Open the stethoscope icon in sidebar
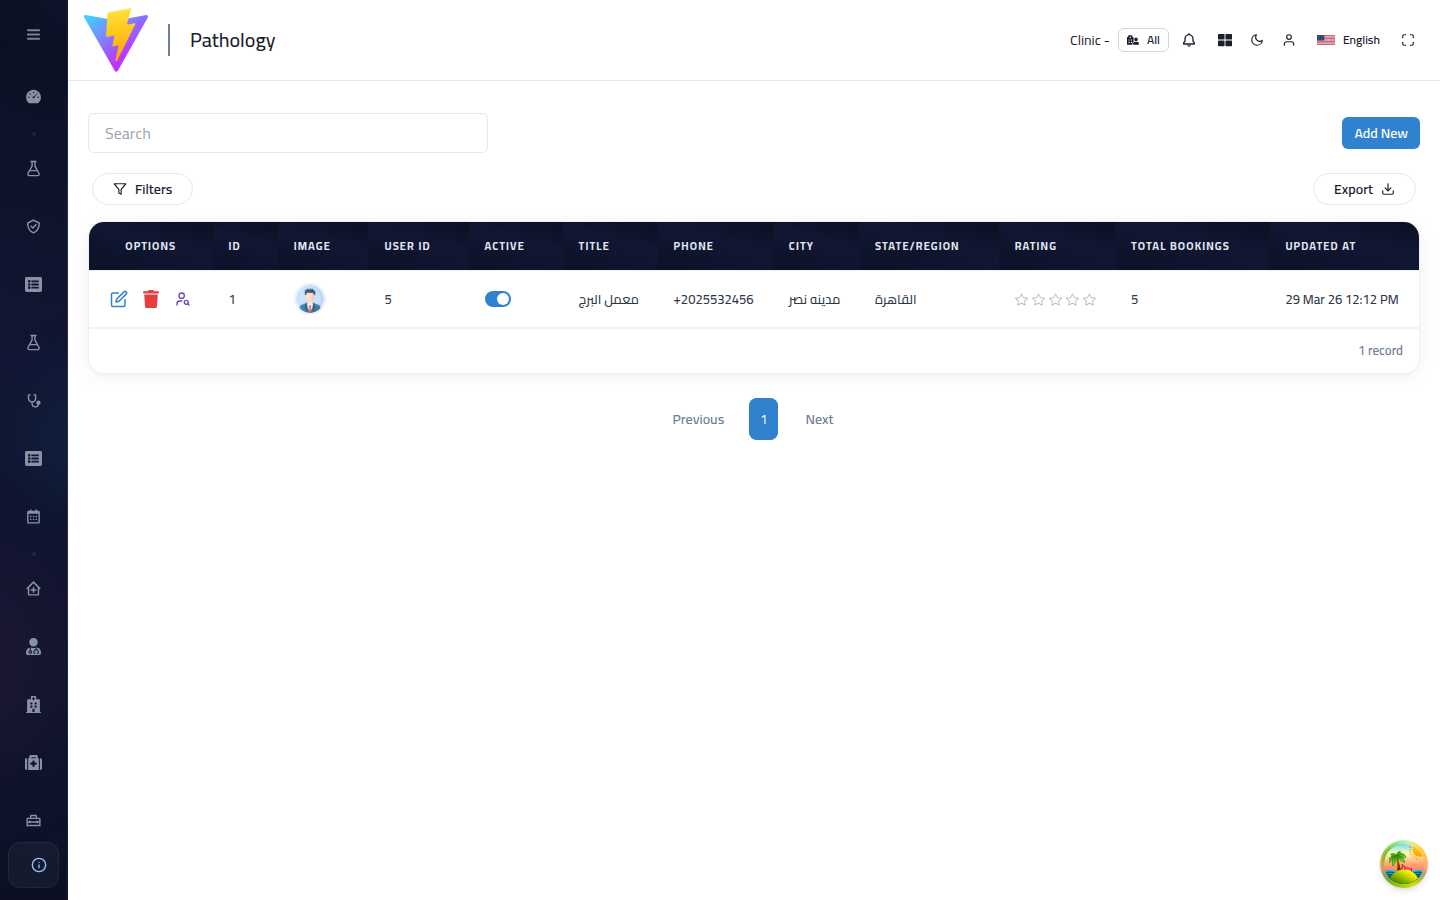The height and width of the screenshot is (900, 1440). pos(33,401)
